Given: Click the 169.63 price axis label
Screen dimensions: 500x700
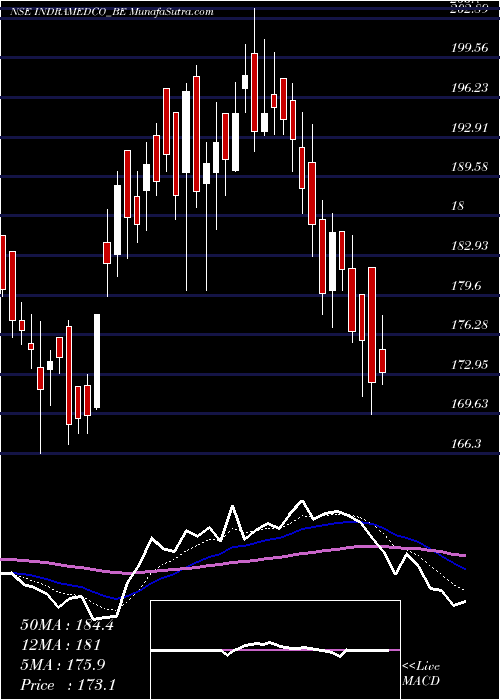Looking at the screenshot, I should tap(469, 404).
